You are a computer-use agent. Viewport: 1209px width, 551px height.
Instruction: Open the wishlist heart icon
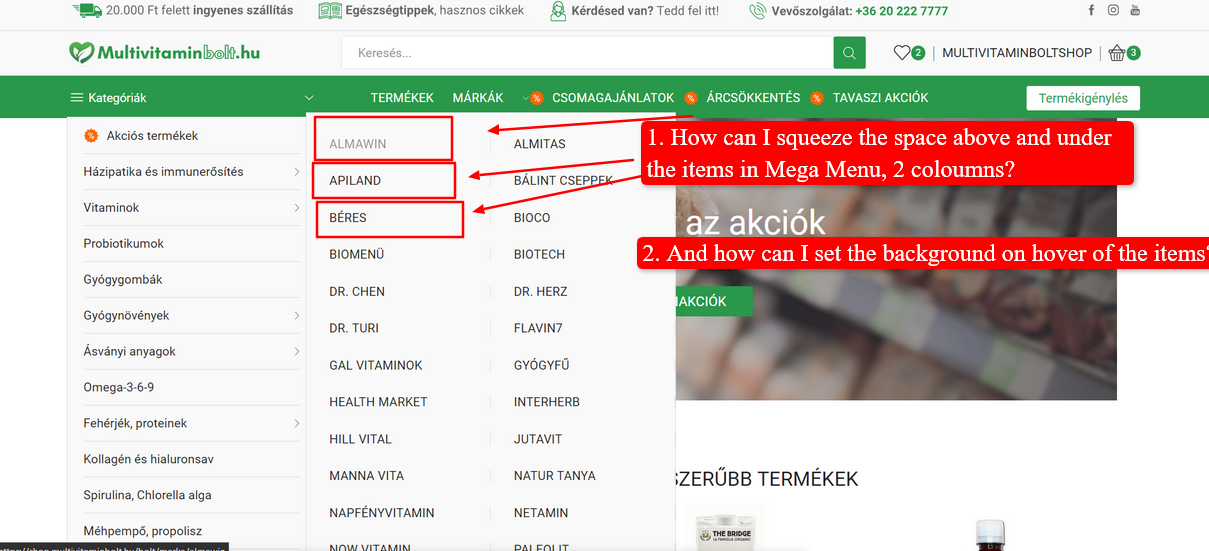click(x=902, y=52)
